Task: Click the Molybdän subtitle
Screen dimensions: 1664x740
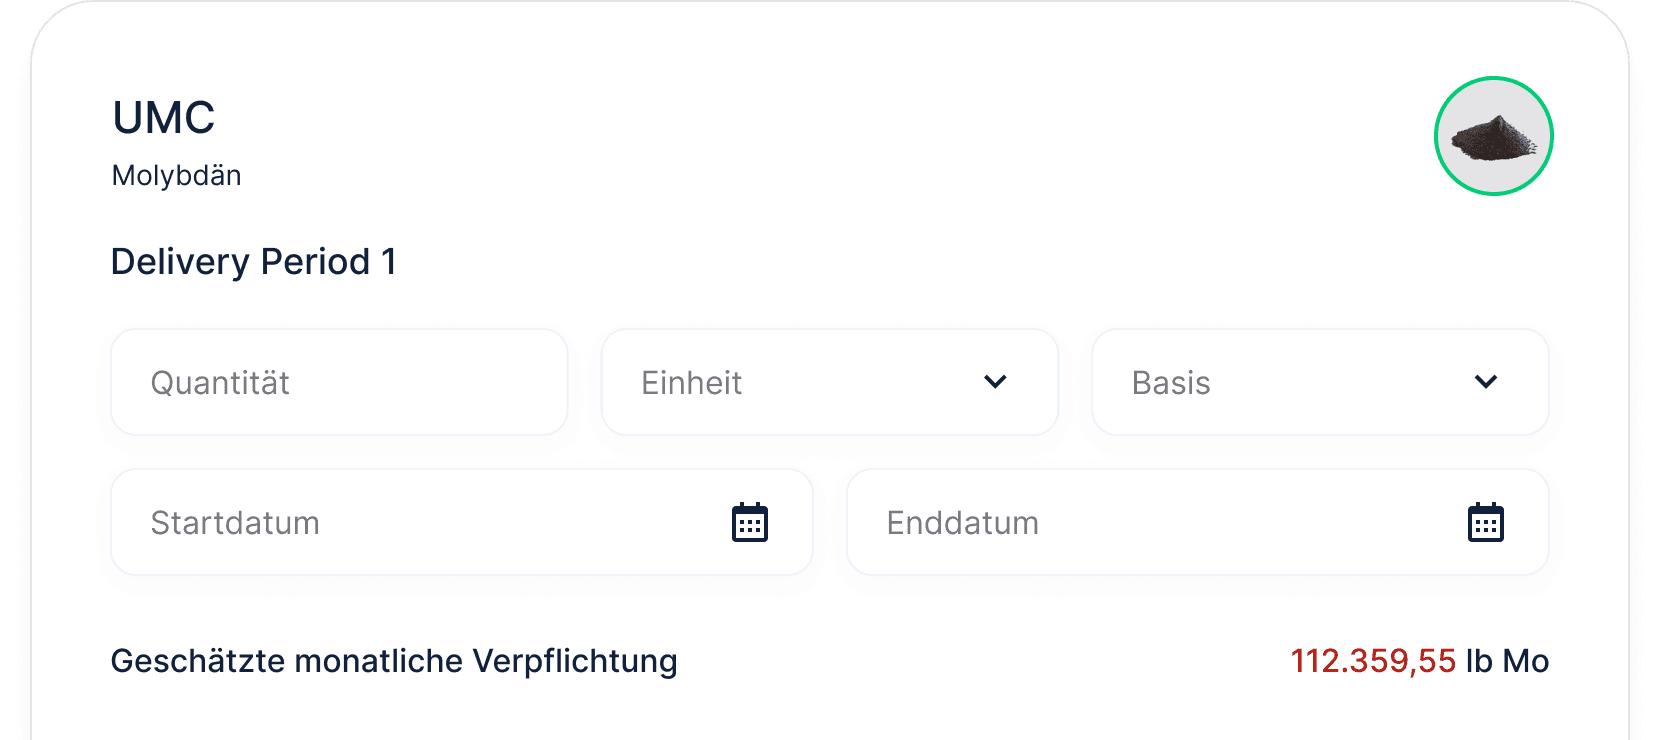Action: 177,176
